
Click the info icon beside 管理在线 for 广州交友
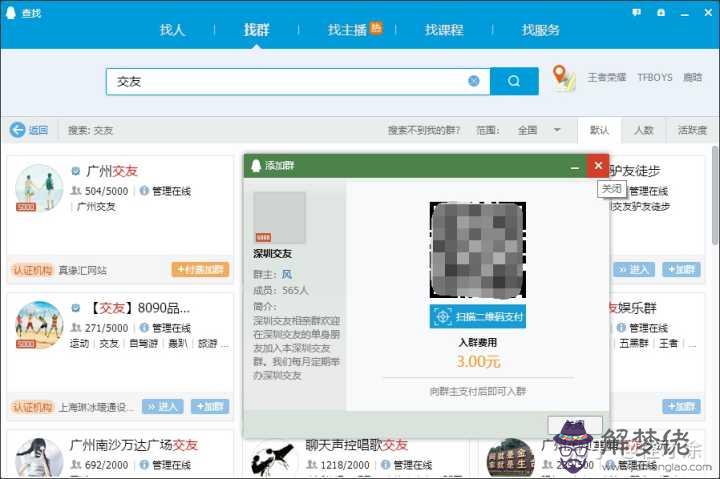[144, 191]
